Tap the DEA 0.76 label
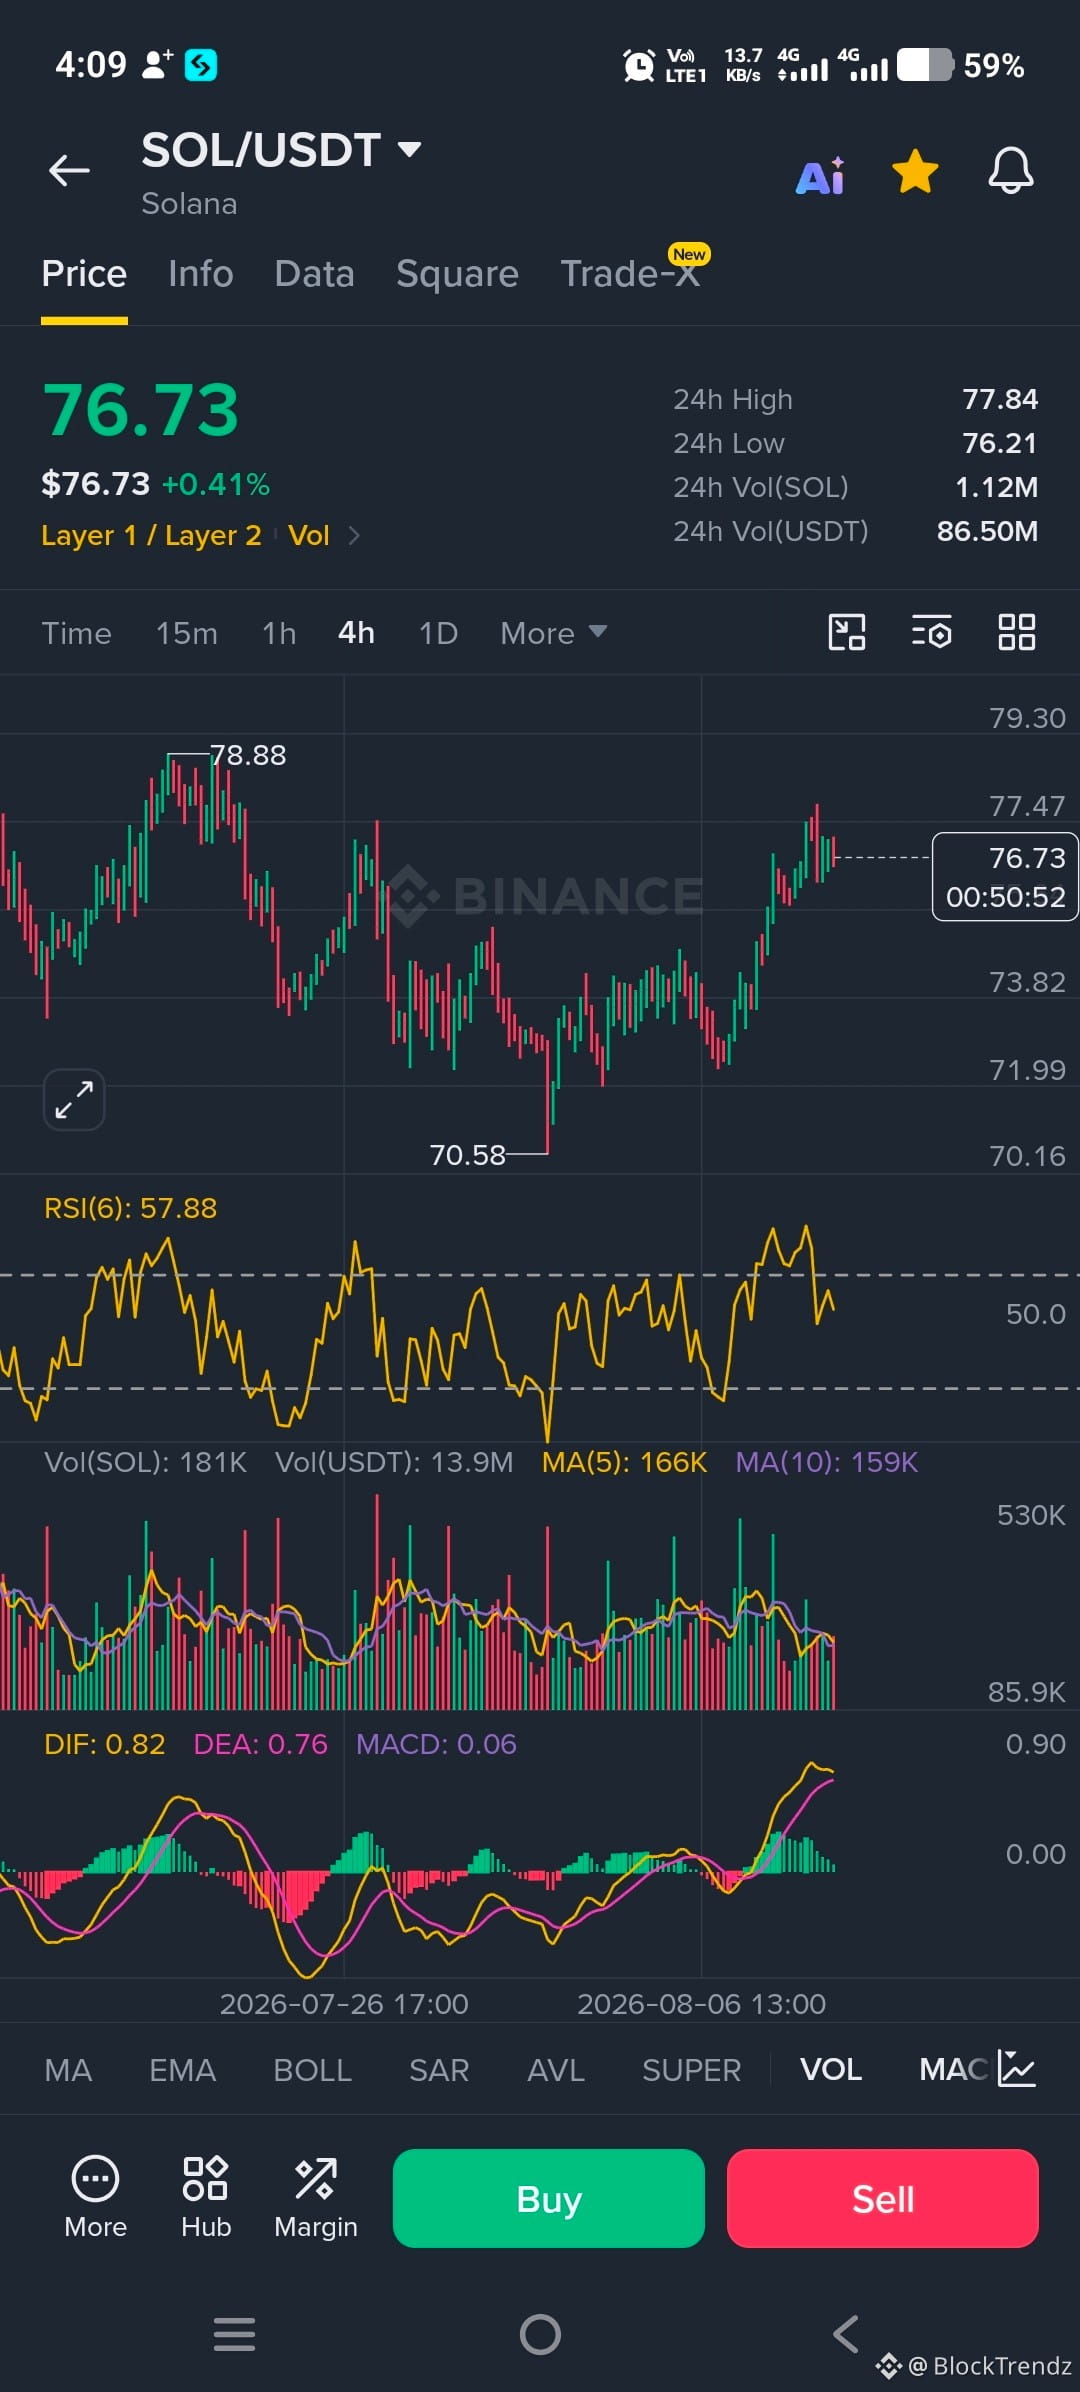Screen dimensions: 1080x2392 click(x=260, y=1744)
